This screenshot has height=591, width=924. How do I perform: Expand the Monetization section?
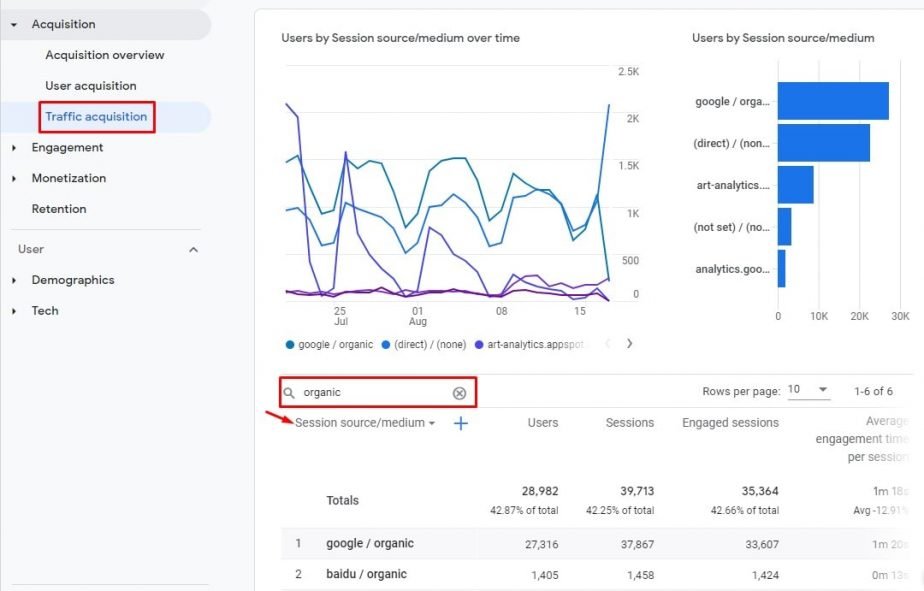coord(14,179)
